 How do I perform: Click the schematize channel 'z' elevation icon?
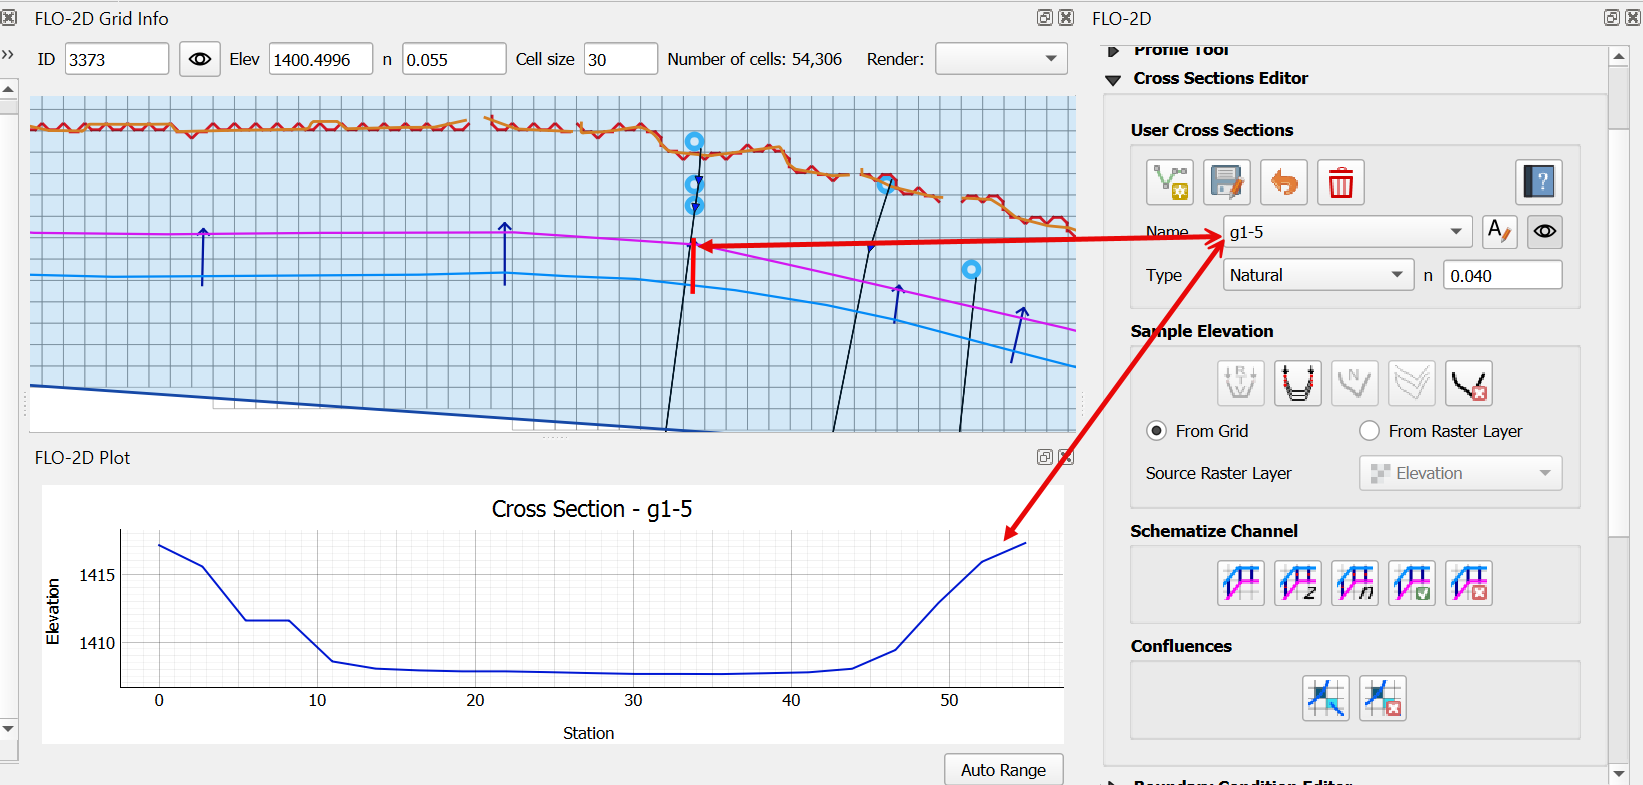point(1298,583)
